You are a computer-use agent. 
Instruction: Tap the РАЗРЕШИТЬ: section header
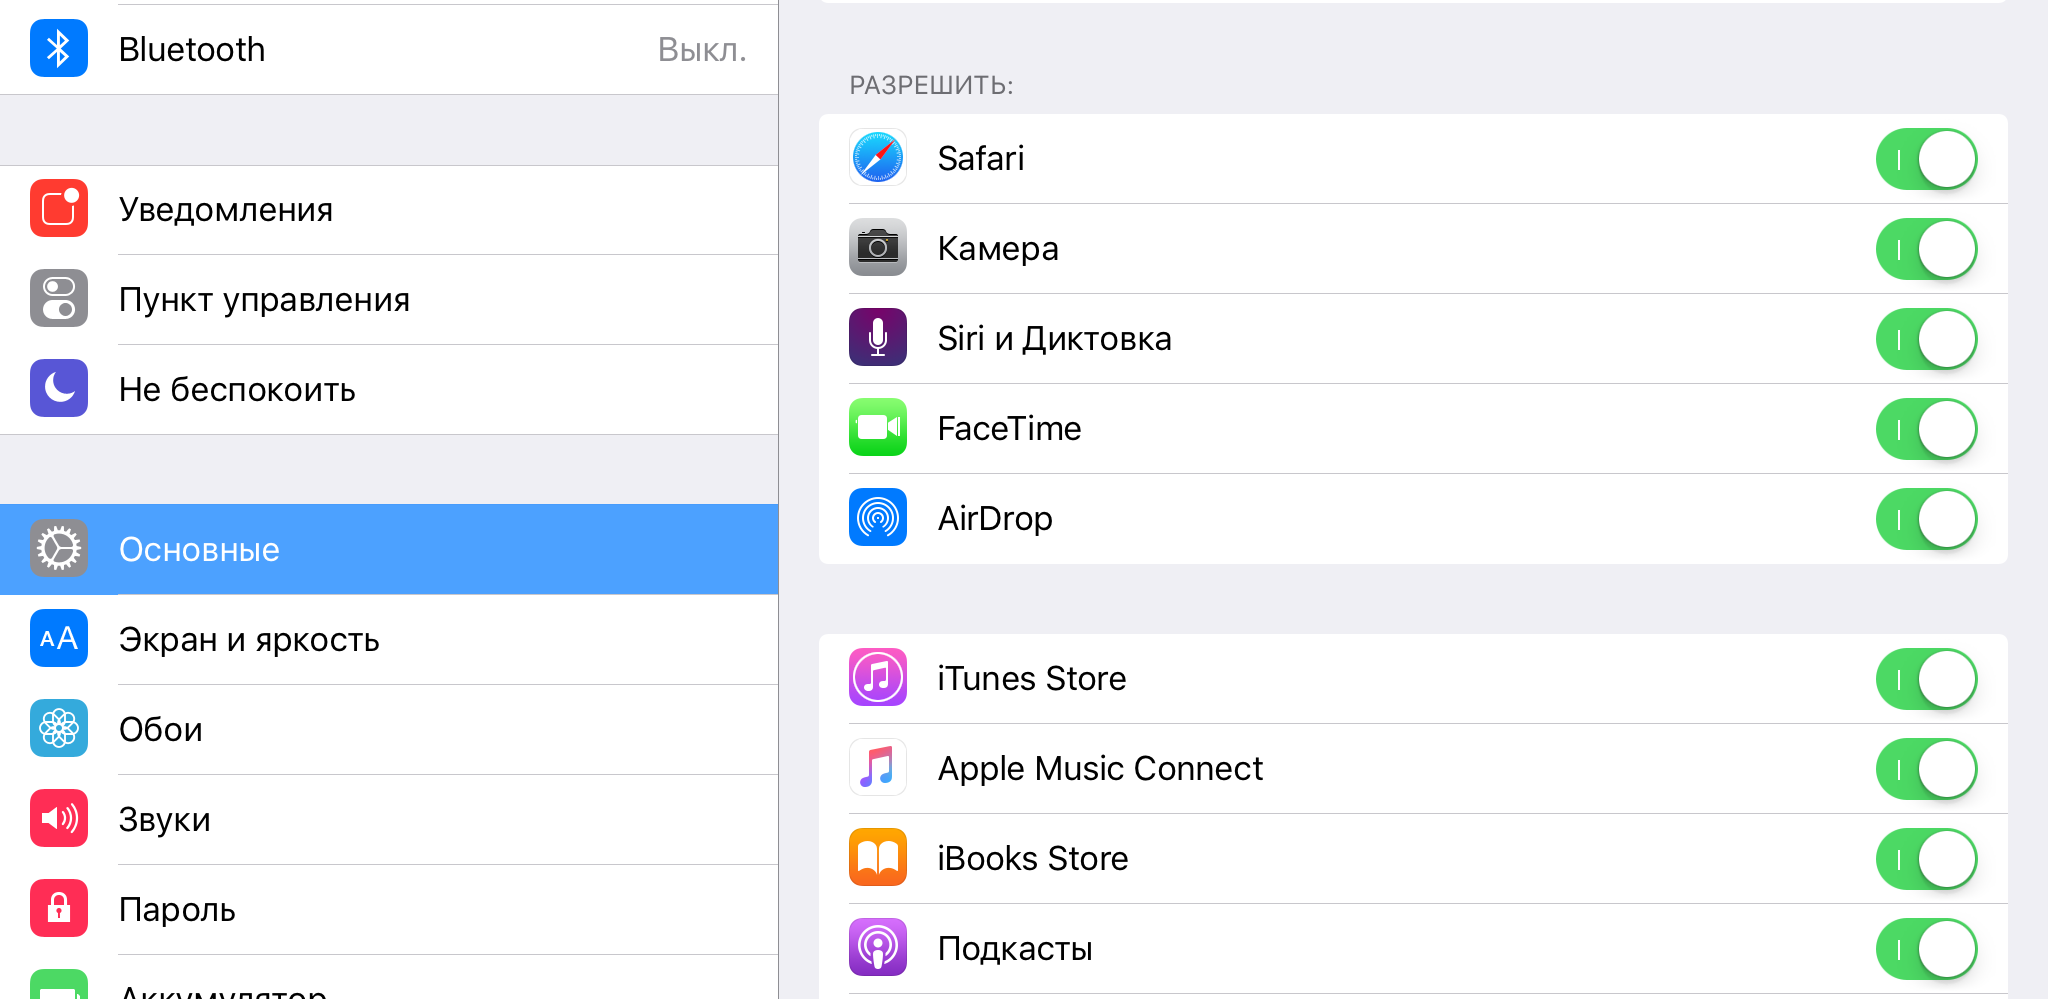(931, 85)
